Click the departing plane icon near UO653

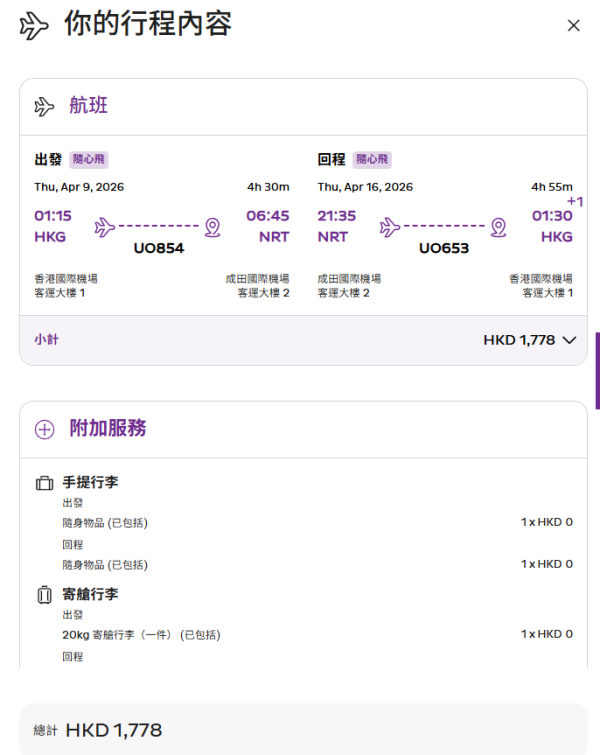390,227
